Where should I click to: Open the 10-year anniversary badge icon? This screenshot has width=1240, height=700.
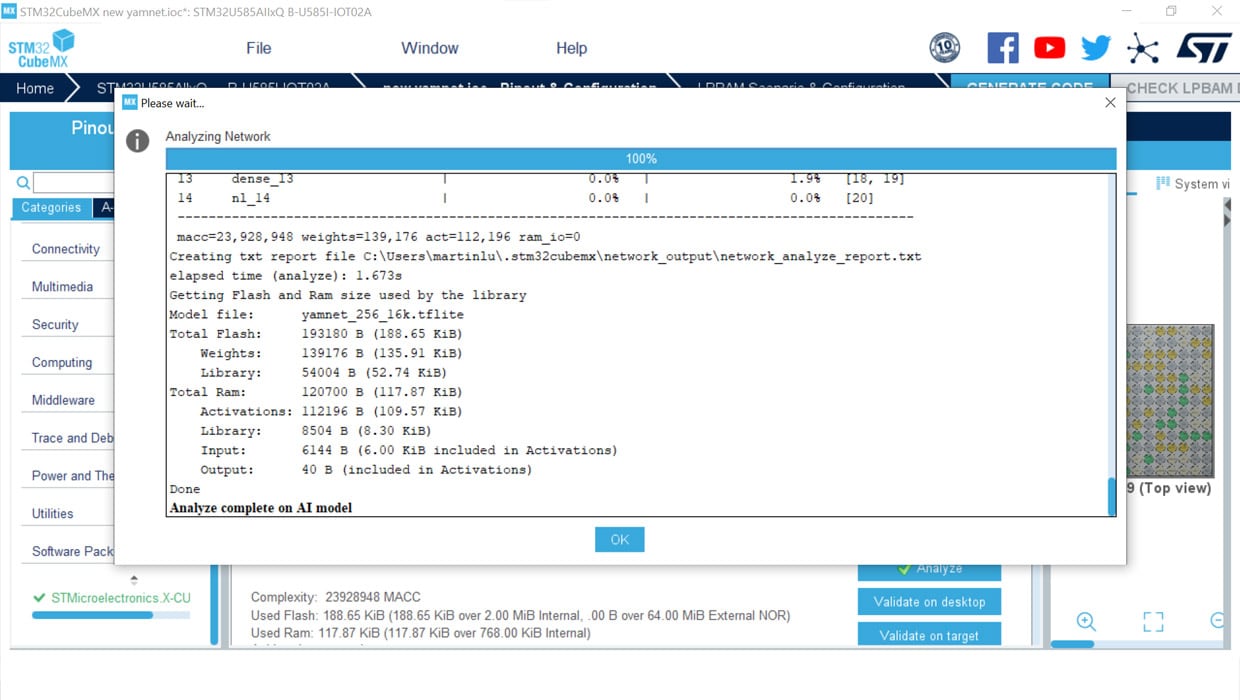pos(945,48)
